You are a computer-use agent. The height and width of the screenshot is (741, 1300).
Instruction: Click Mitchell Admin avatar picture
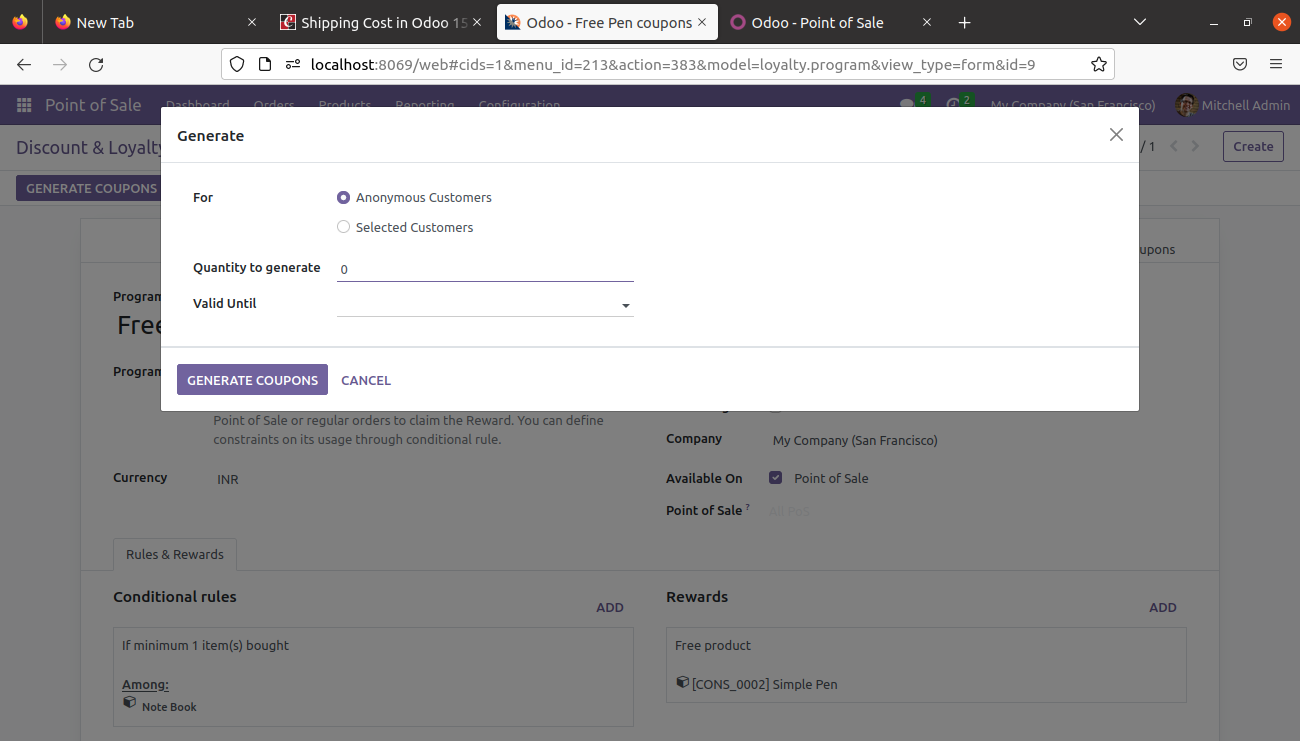pos(1186,105)
